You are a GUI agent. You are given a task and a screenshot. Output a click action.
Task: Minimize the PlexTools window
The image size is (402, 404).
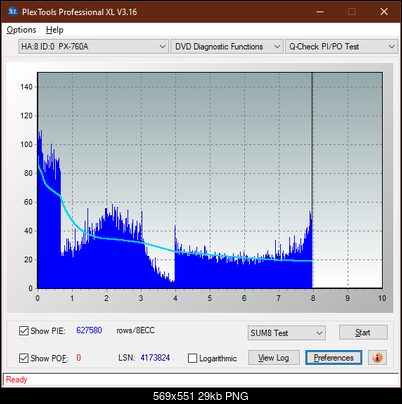320,12
